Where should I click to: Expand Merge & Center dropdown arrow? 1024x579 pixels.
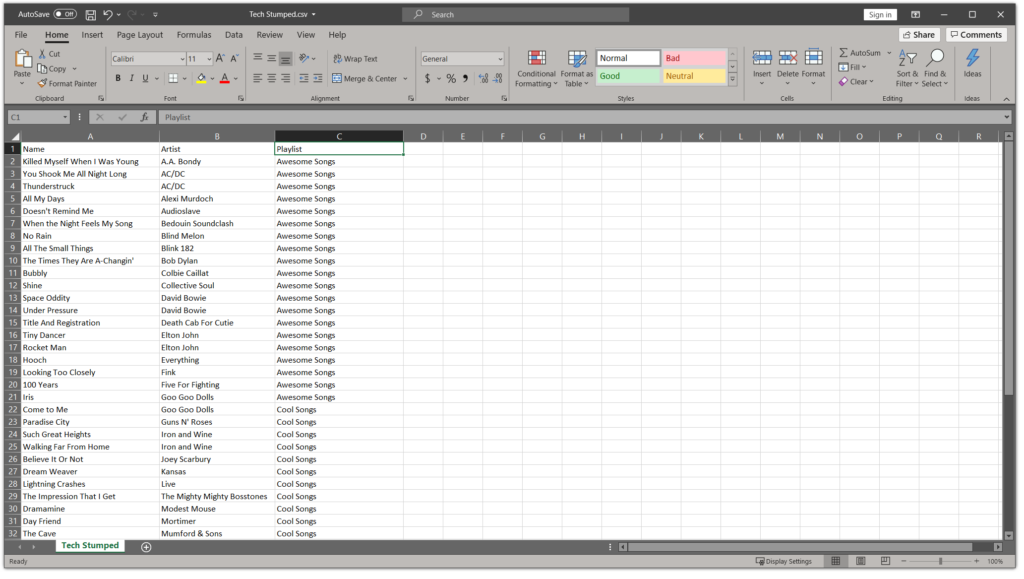(406, 79)
